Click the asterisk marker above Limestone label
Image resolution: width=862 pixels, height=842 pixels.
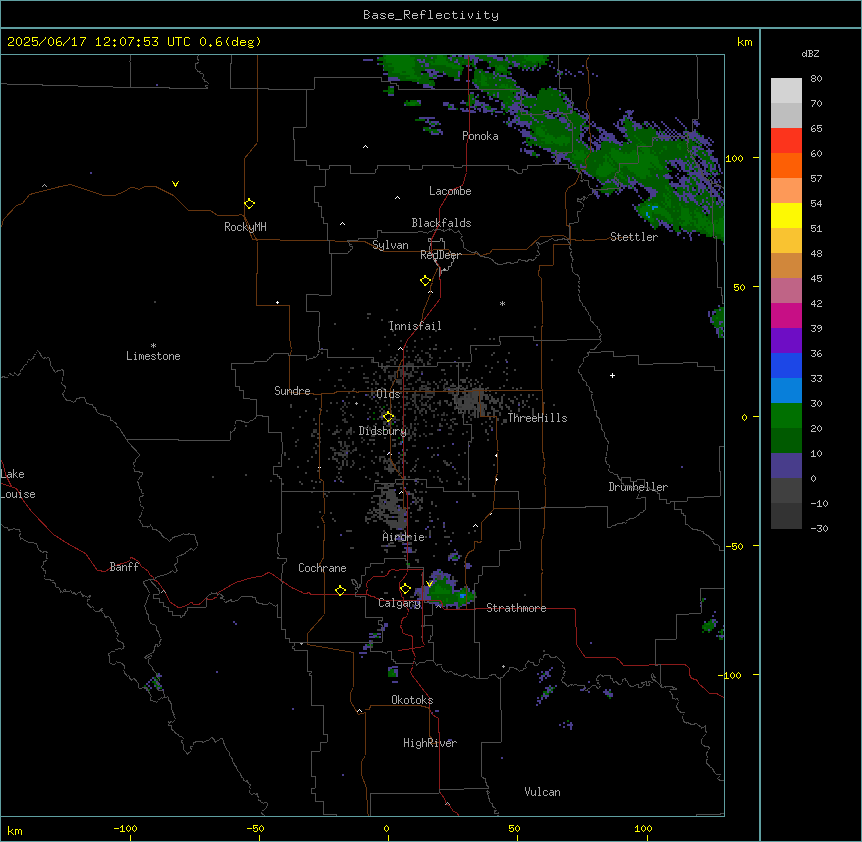coord(153,346)
